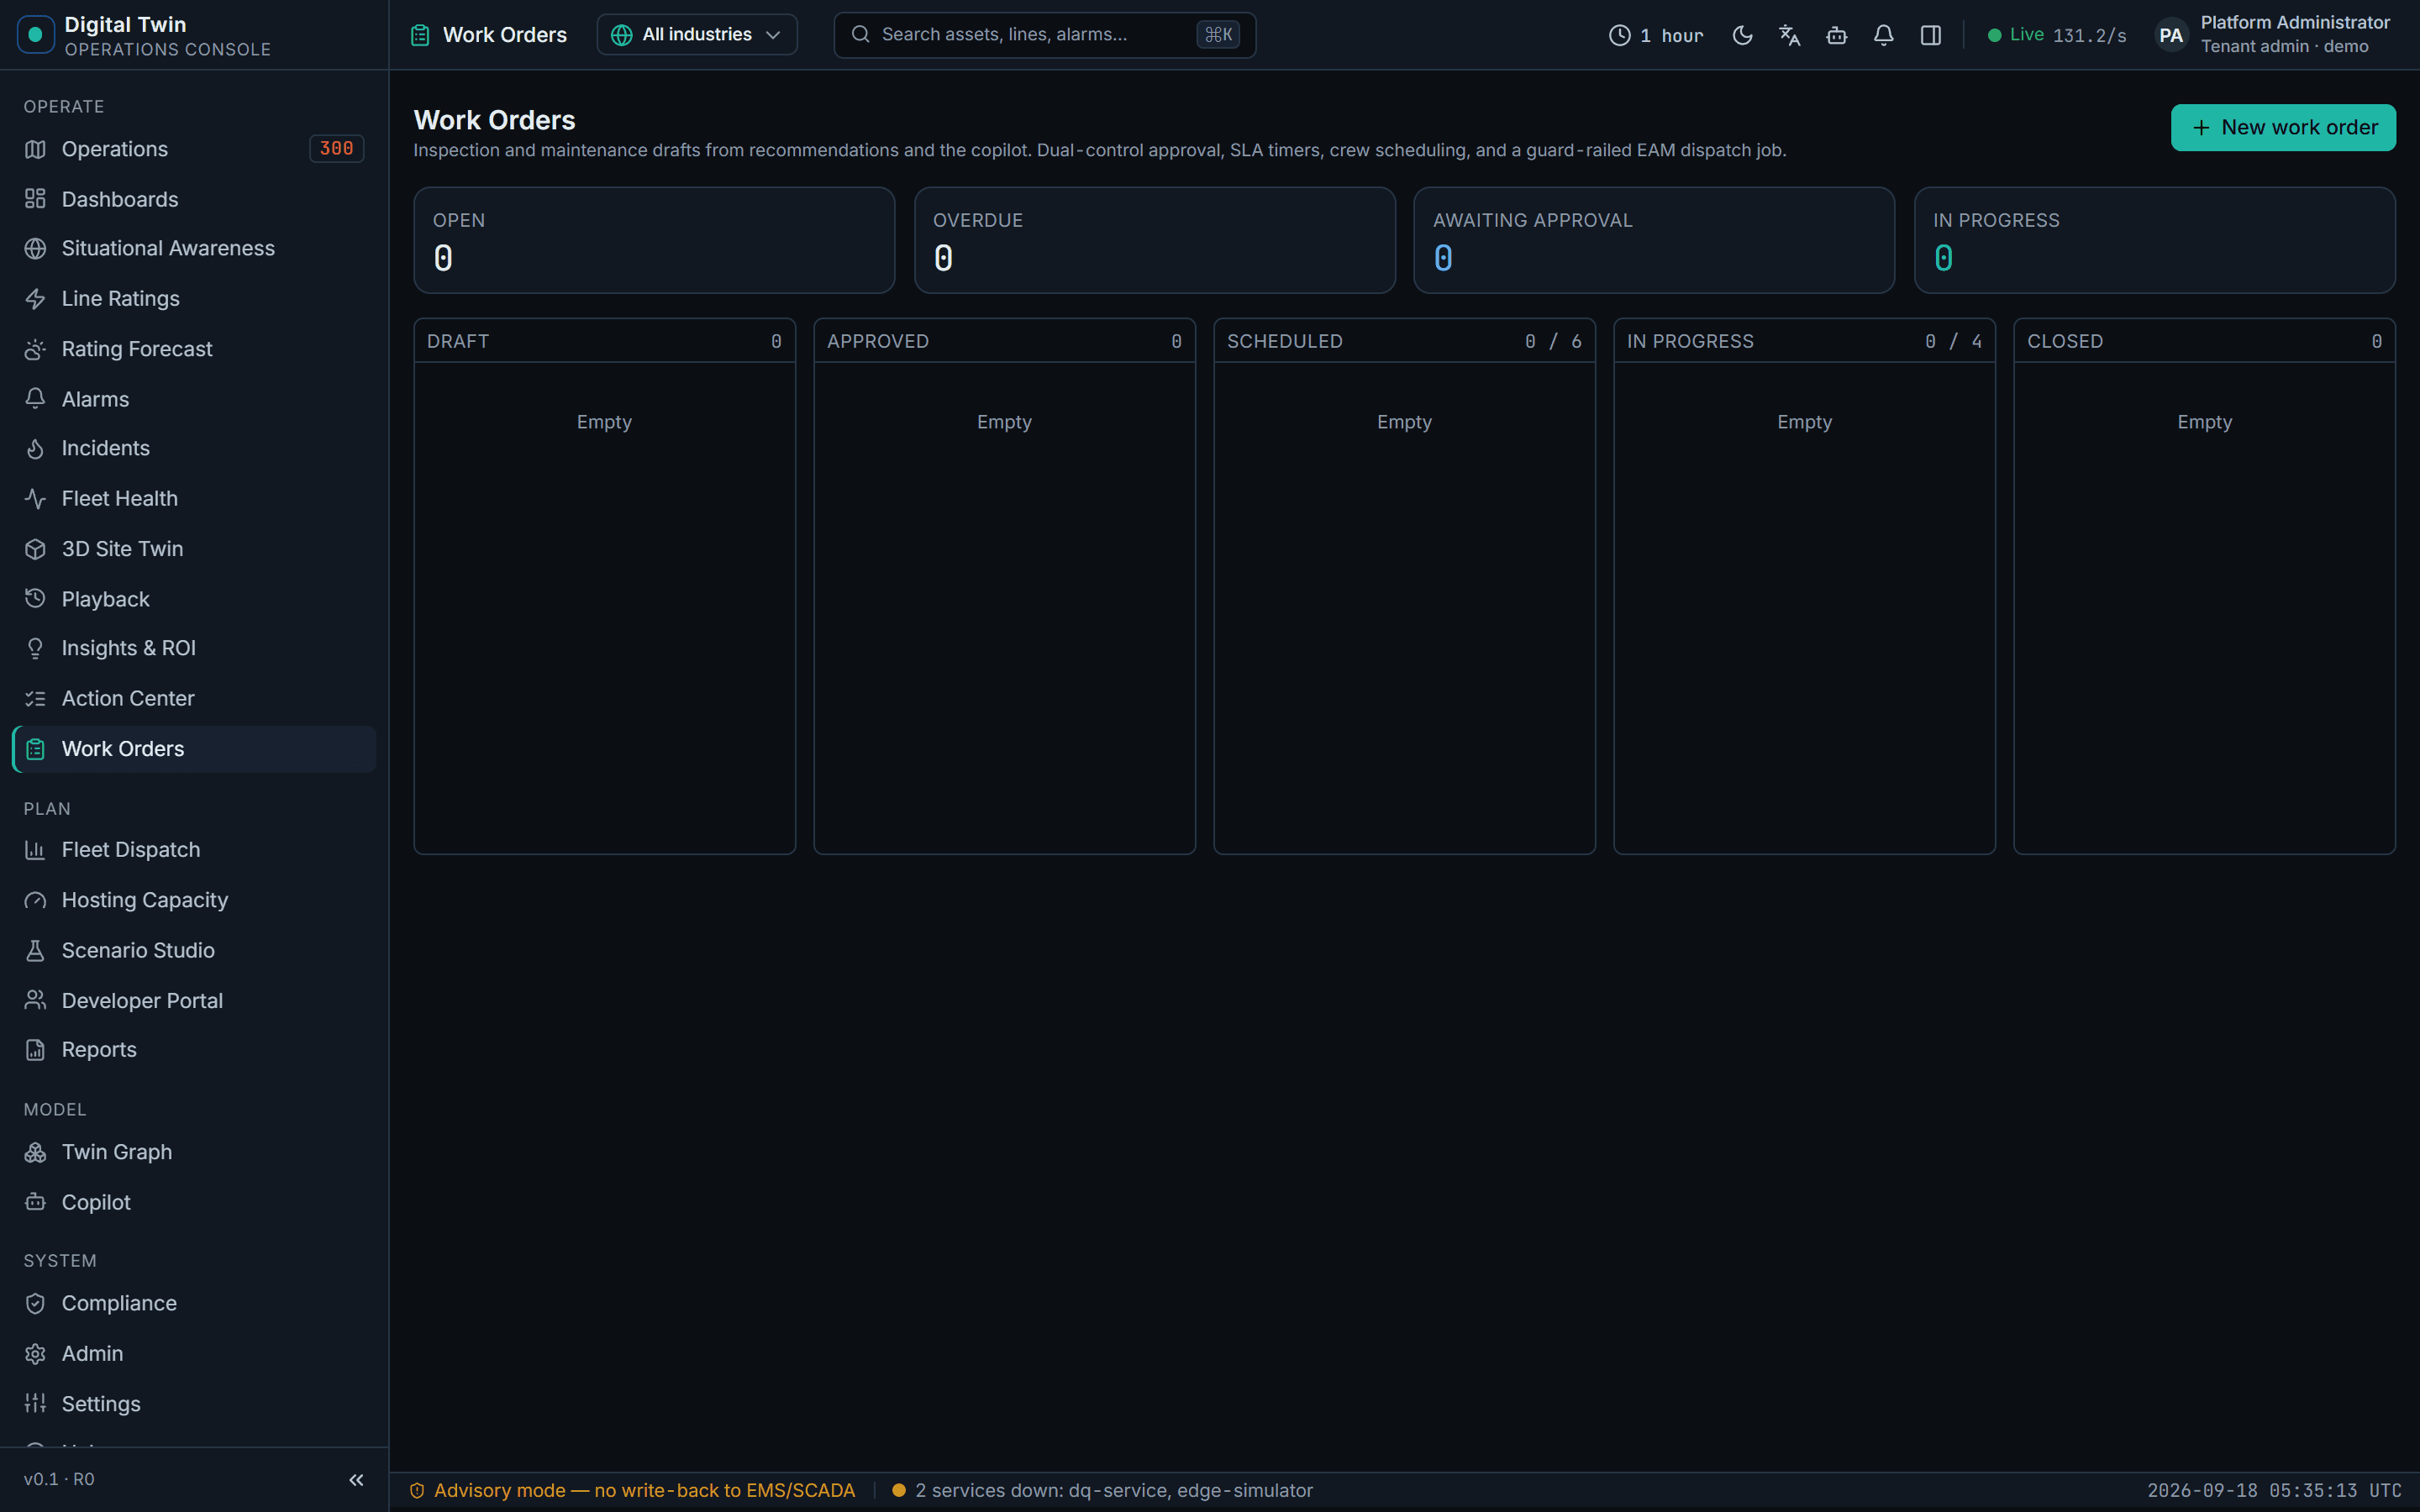Screen dimensions: 2420x1512
Task: Toggle the side panel layout icon
Action: pos(1931,35)
